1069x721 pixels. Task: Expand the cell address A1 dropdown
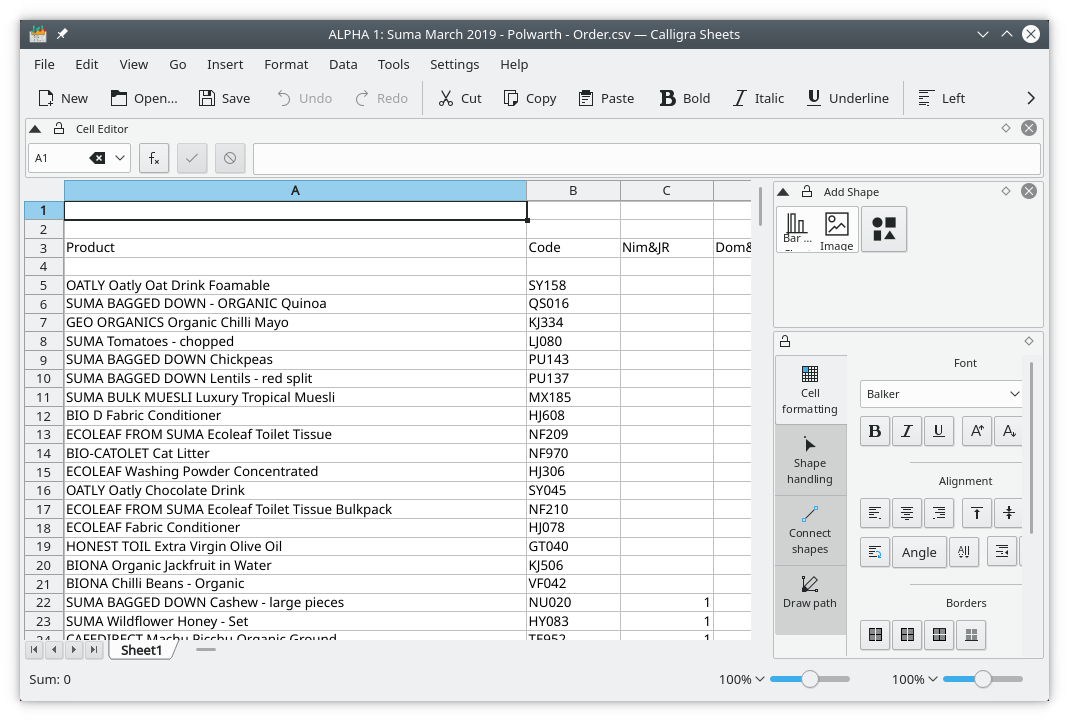coord(121,158)
